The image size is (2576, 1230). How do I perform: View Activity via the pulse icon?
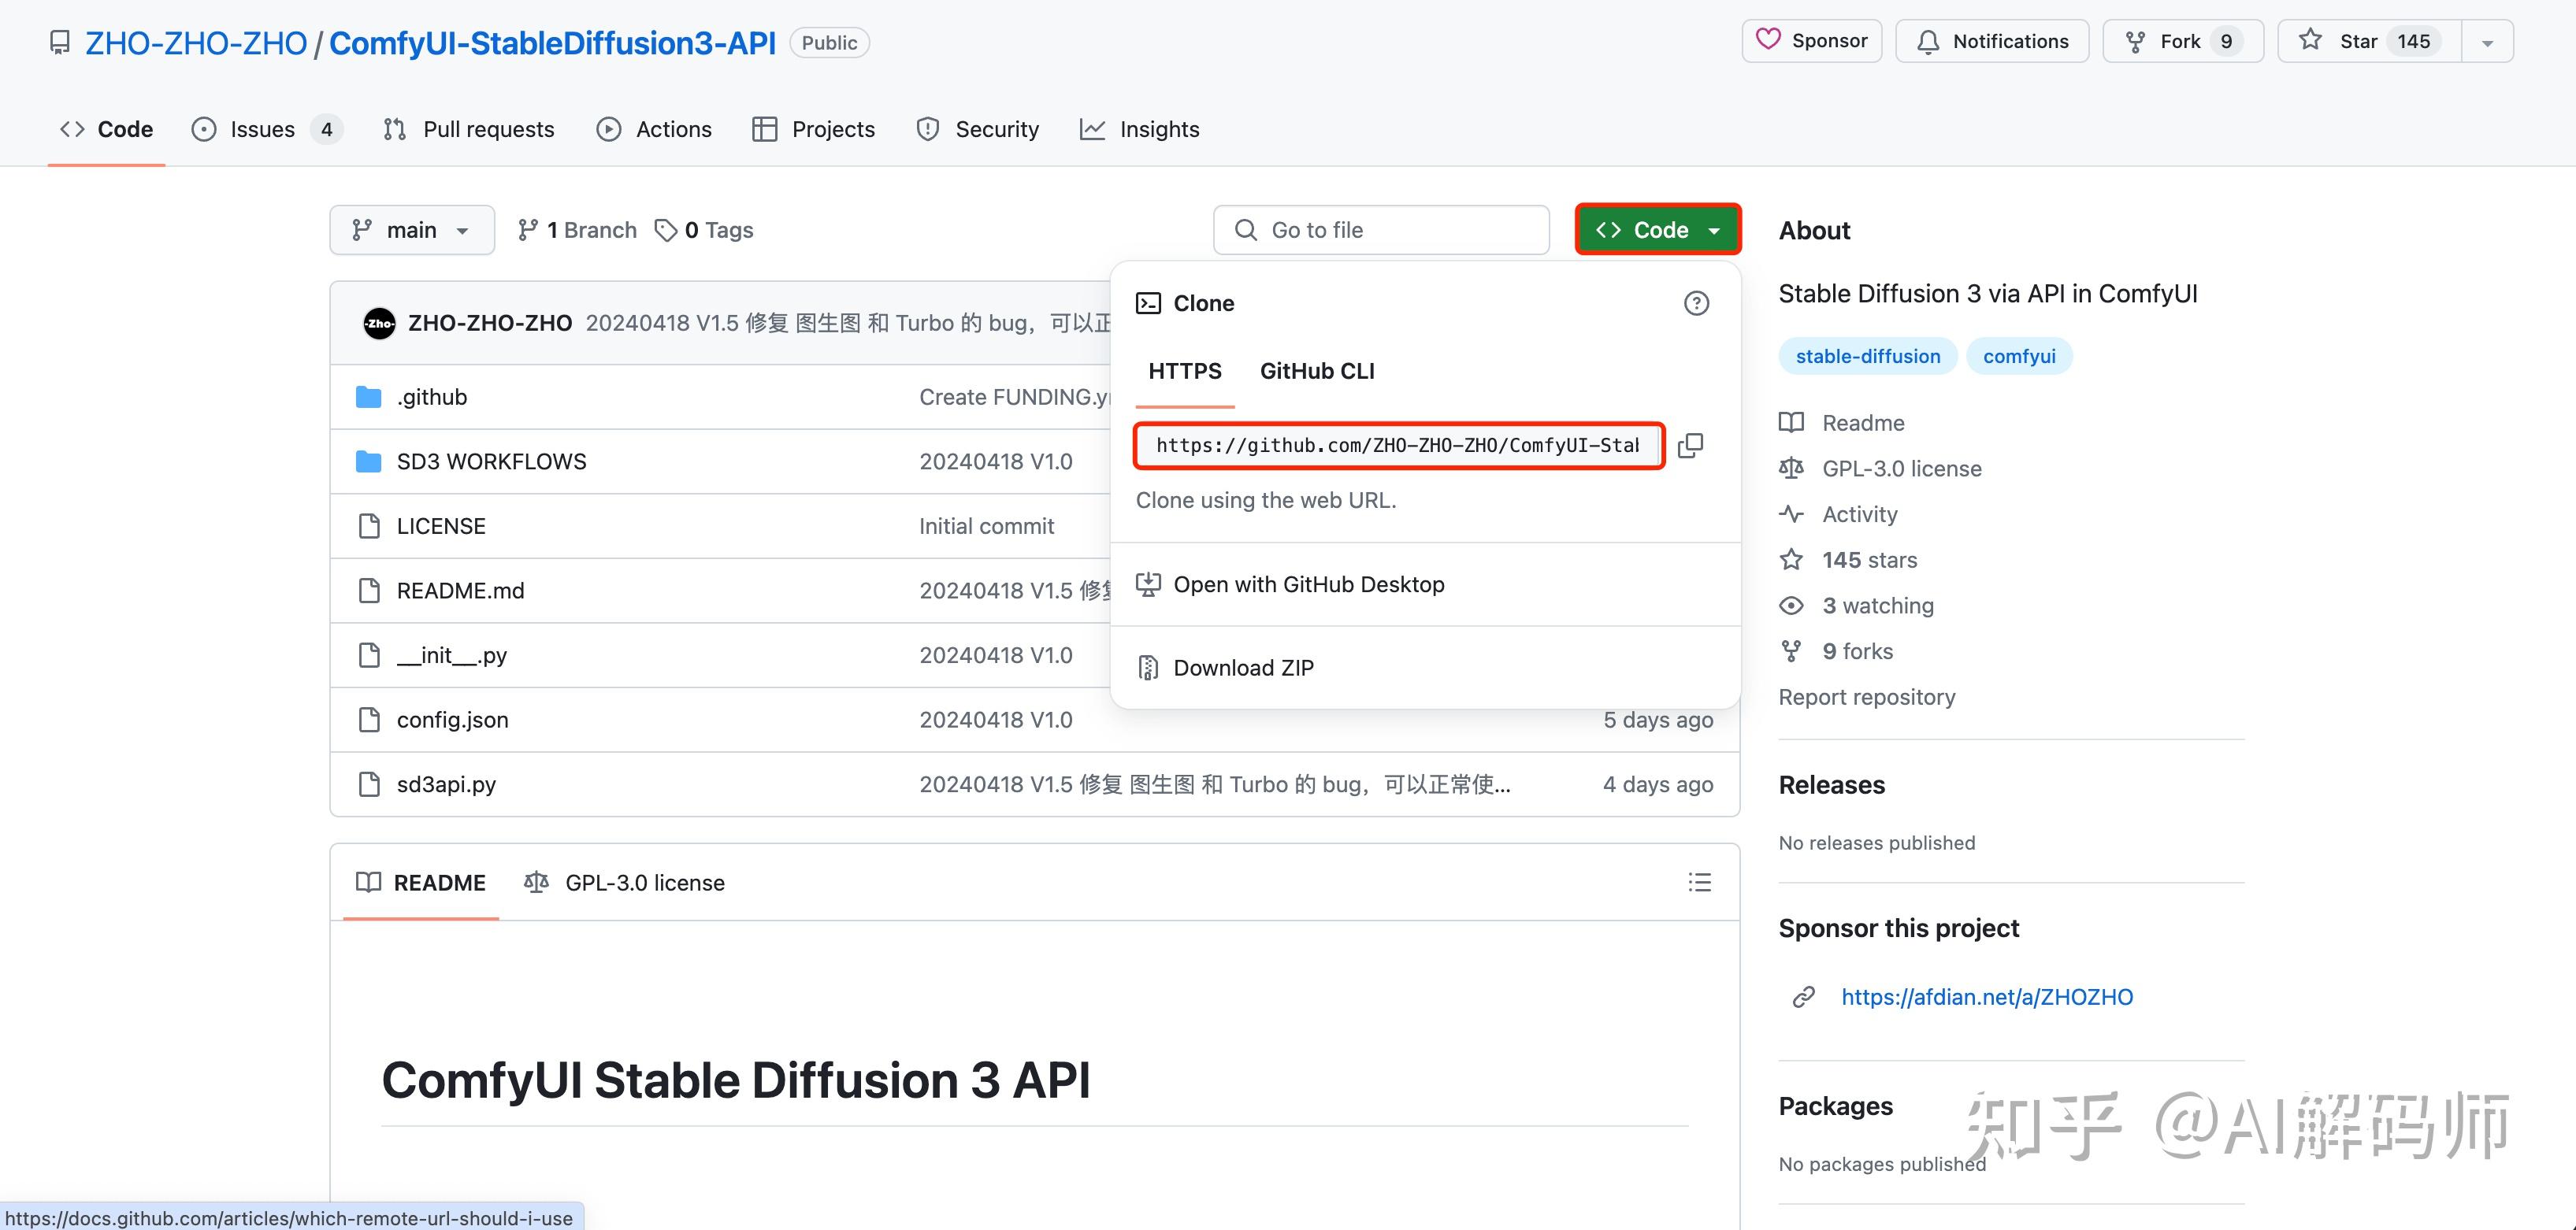tap(1791, 514)
